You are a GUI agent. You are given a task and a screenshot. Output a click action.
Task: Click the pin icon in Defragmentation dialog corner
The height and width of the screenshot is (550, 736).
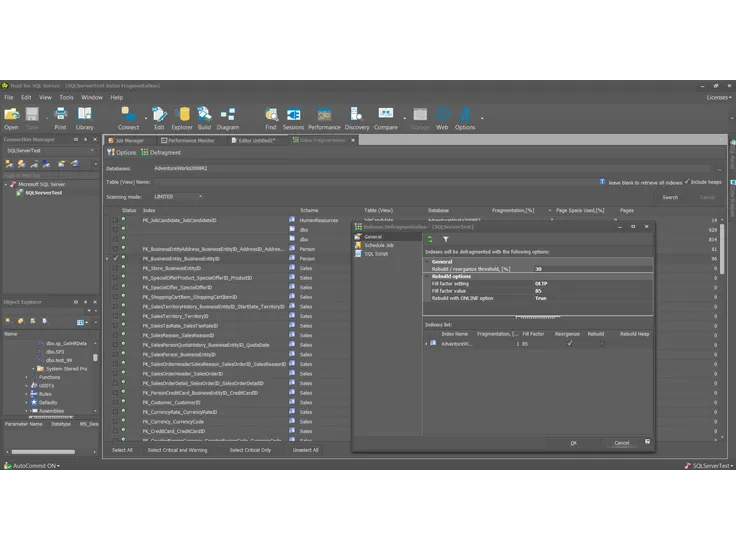click(647, 442)
